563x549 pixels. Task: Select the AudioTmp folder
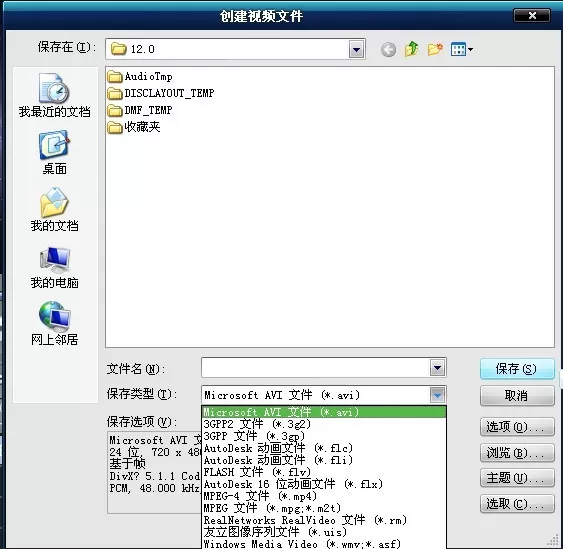click(x=140, y=76)
